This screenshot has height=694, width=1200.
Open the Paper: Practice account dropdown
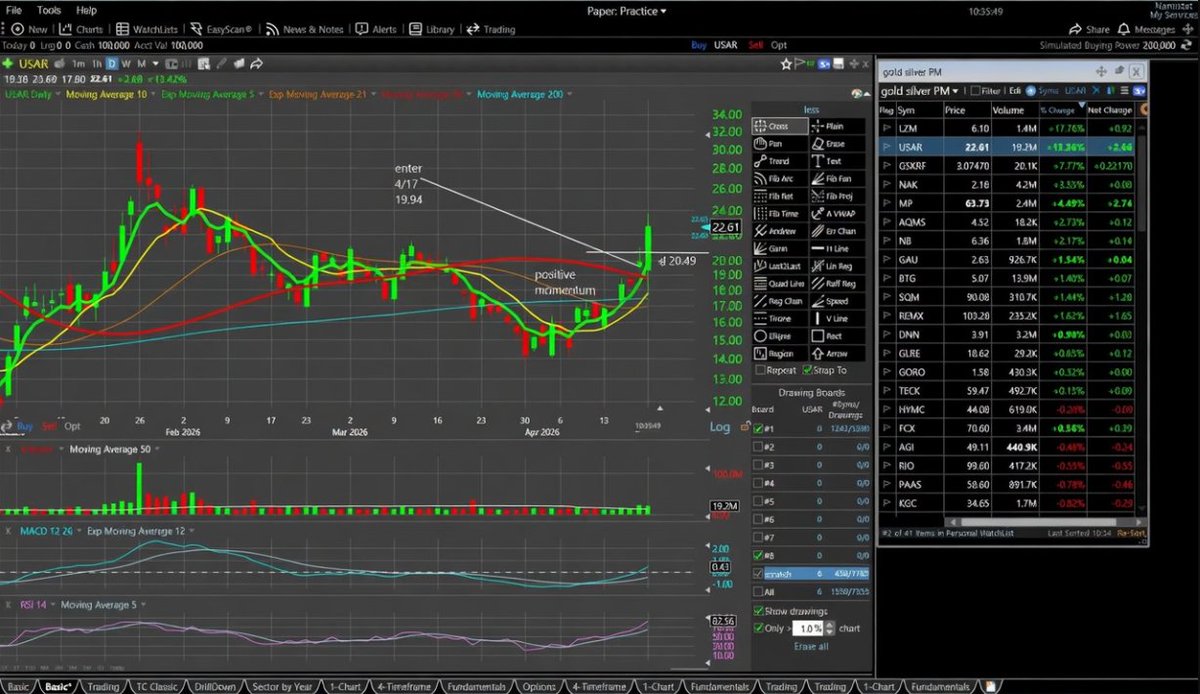[x=626, y=11]
